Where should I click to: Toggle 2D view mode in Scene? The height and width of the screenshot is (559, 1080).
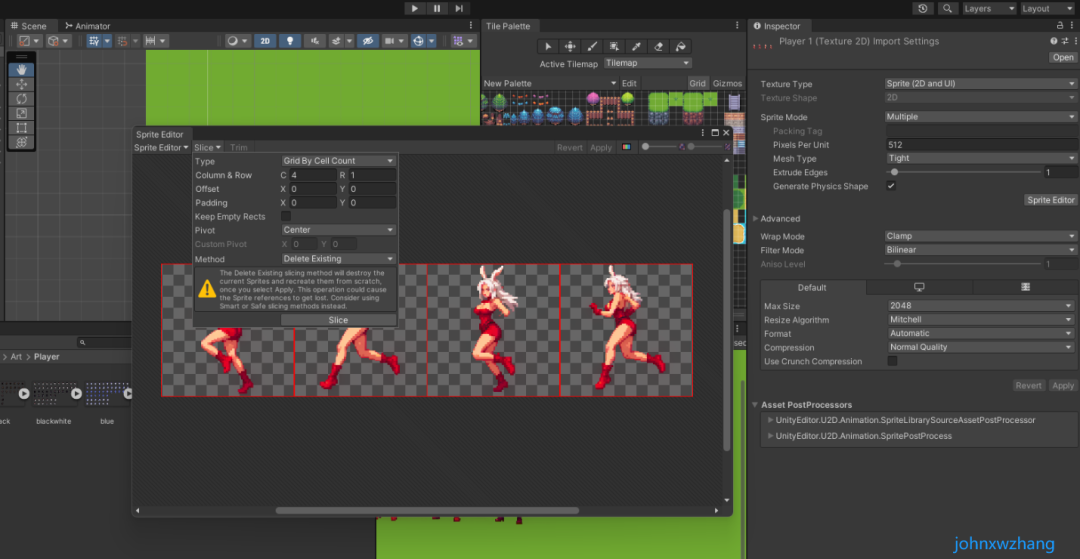pyautogui.click(x=265, y=41)
